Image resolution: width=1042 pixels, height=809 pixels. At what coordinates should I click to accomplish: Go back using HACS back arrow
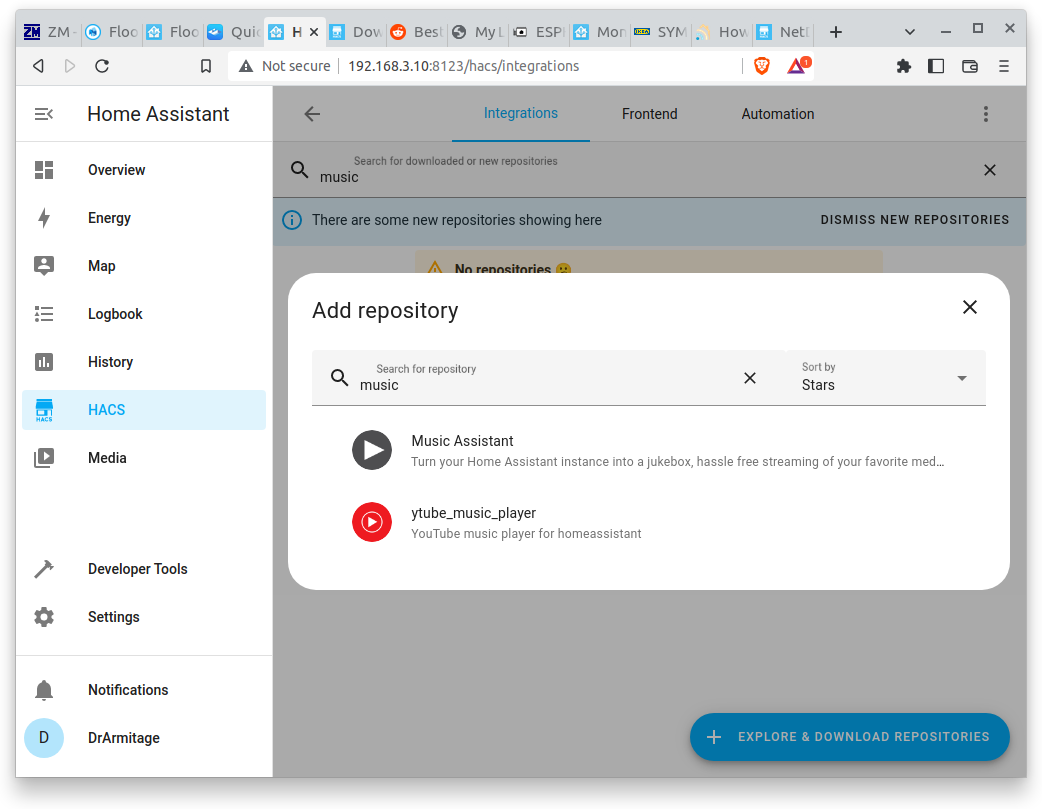tap(312, 114)
